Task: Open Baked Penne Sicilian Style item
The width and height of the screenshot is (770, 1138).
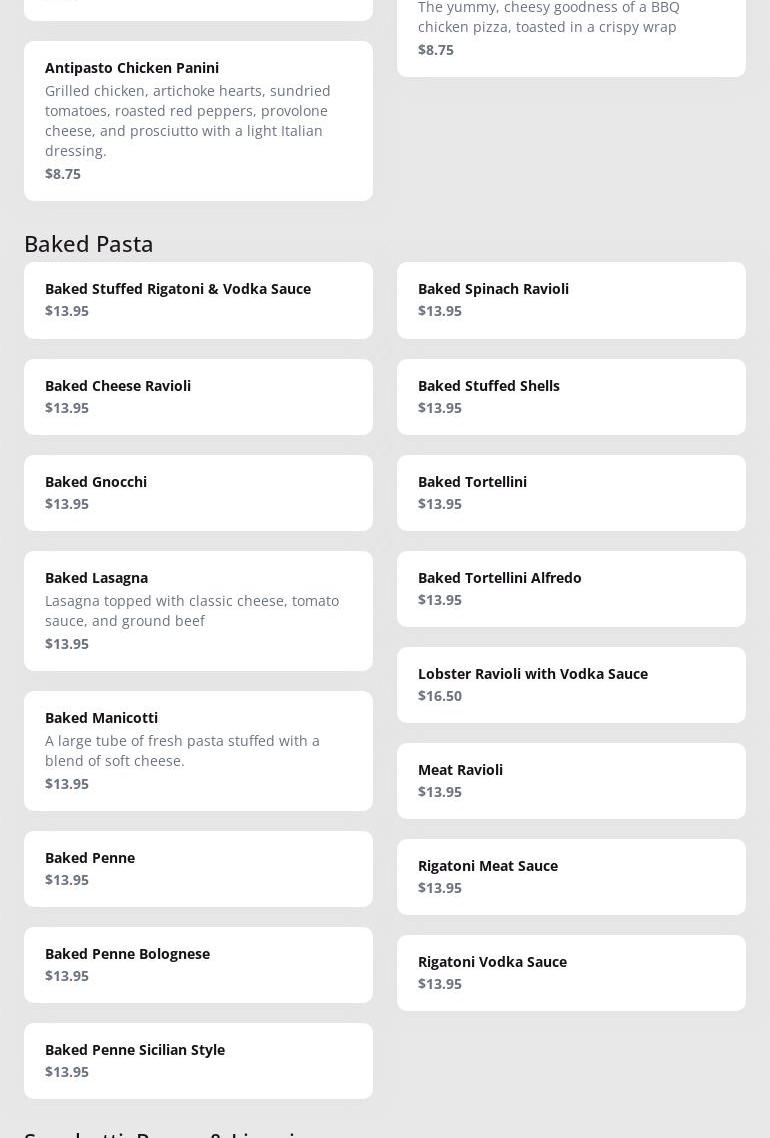Action: click(198, 1061)
